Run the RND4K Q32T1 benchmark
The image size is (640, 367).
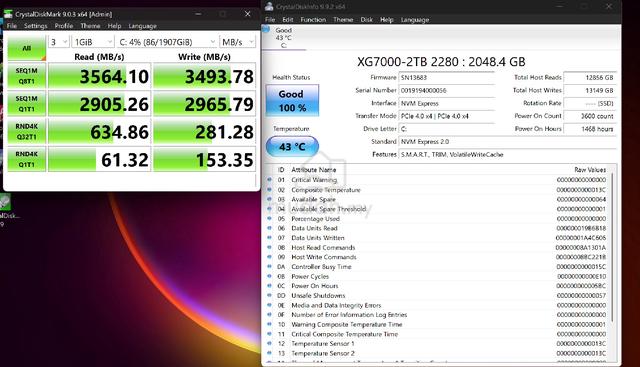tap(27, 131)
